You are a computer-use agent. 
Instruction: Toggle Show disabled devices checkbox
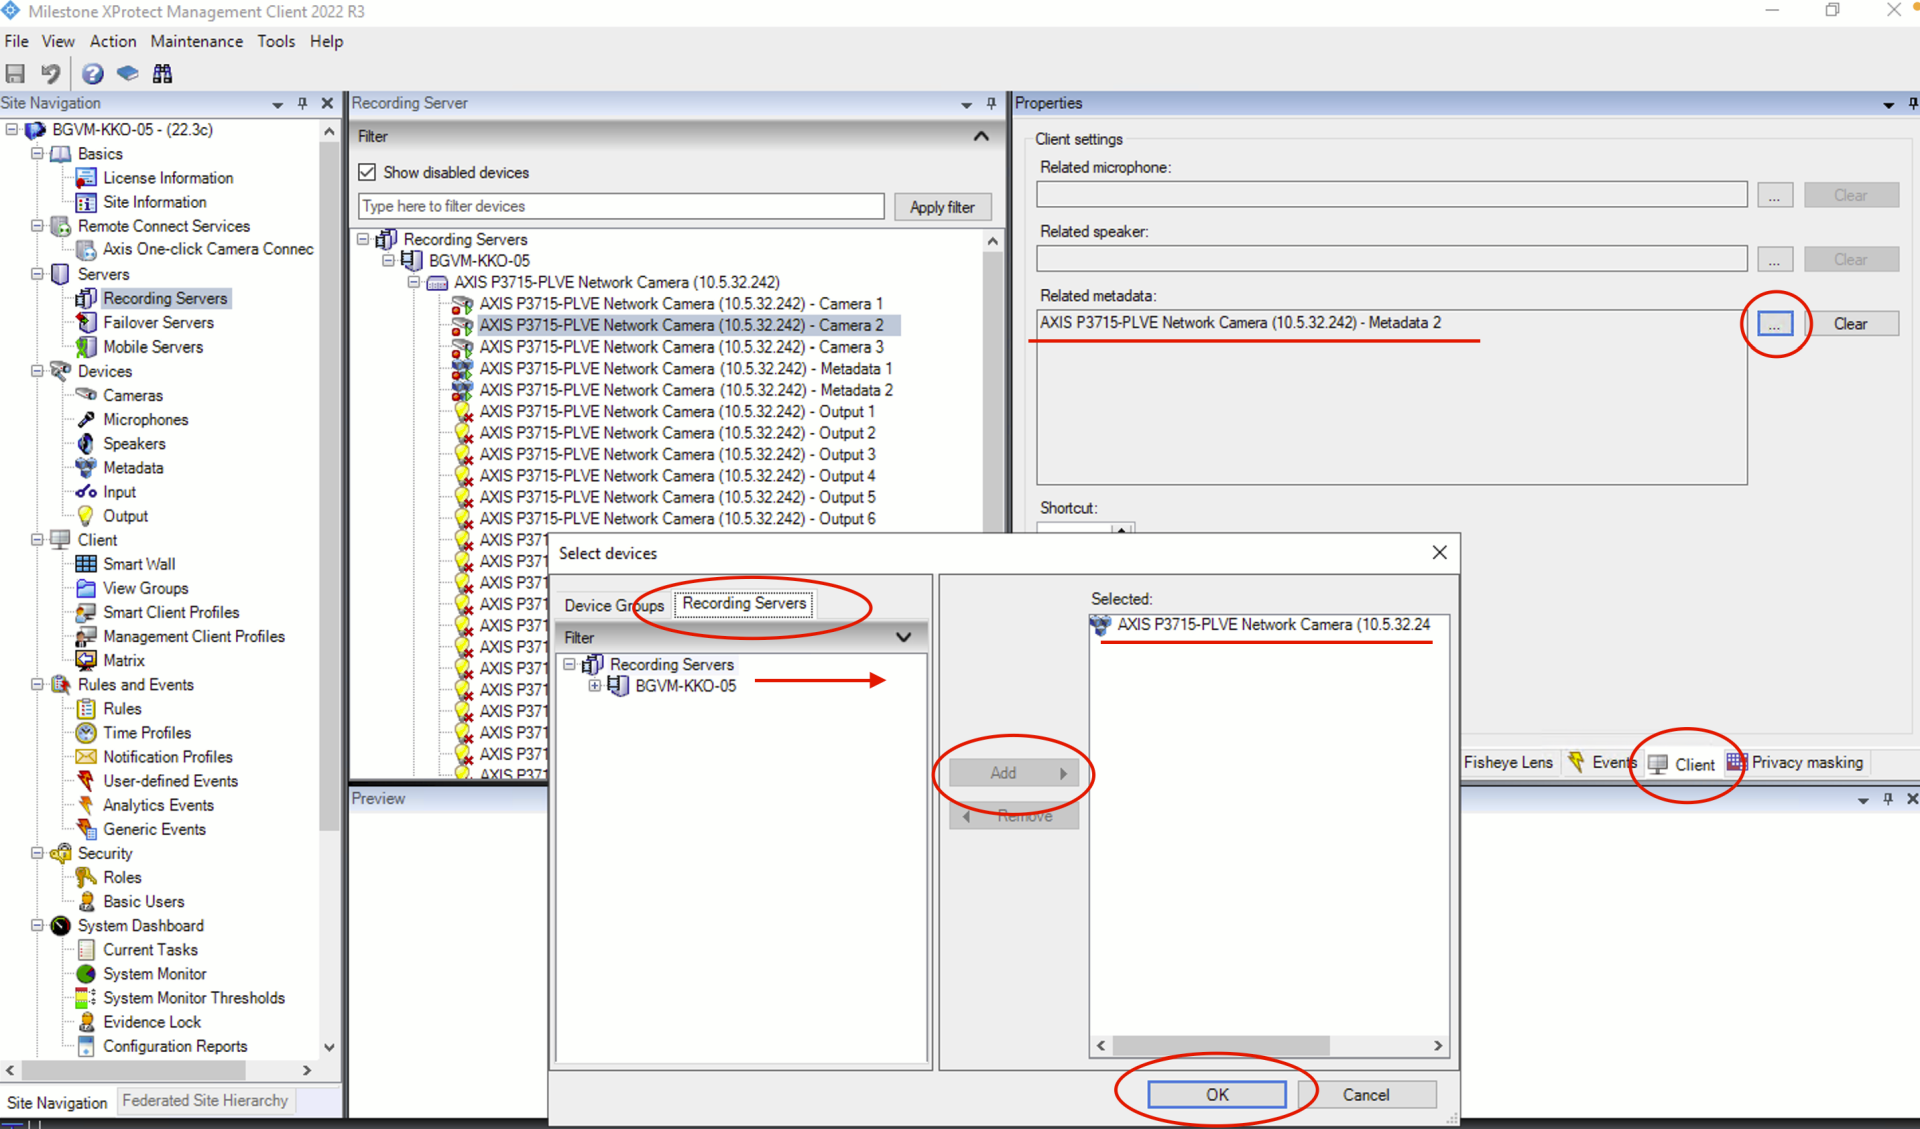367,172
